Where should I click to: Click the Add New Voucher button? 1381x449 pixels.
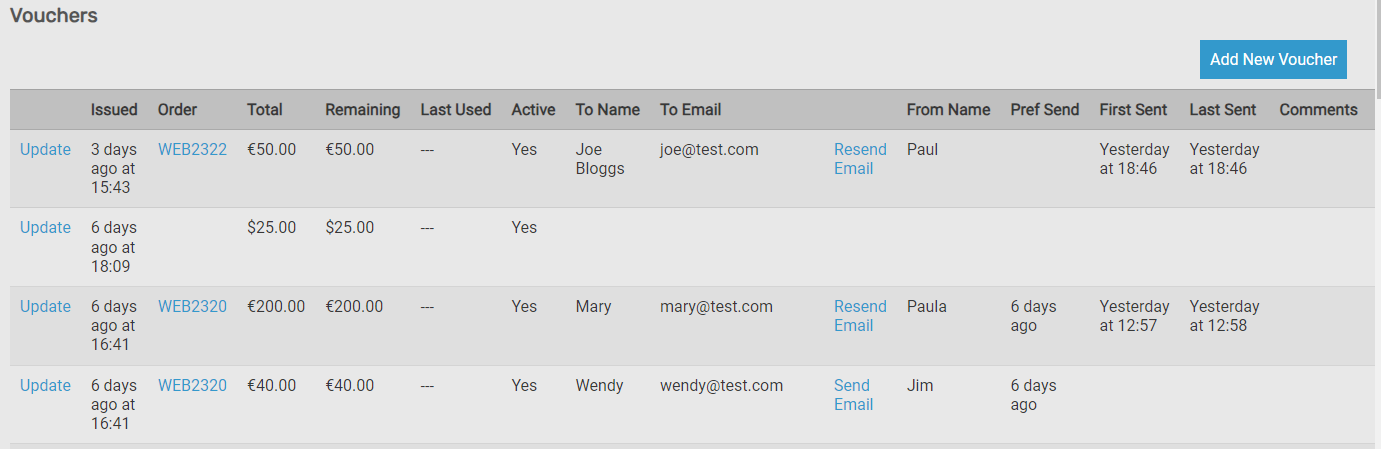tap(1273, 59)
